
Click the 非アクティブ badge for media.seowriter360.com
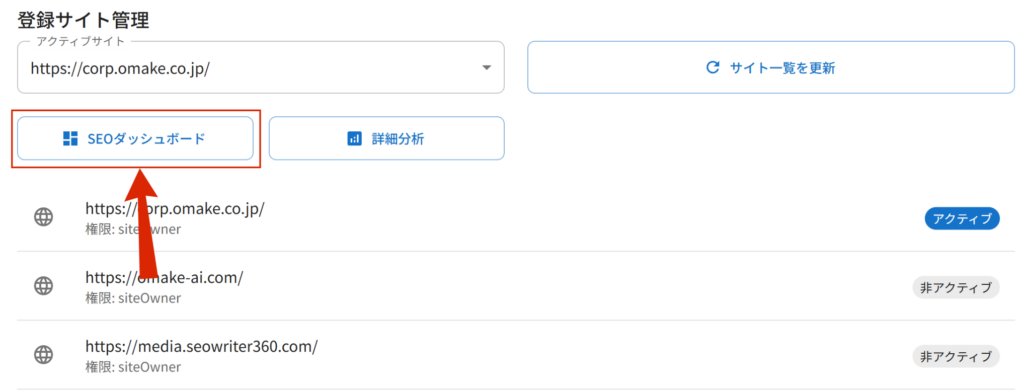point(956,357)
